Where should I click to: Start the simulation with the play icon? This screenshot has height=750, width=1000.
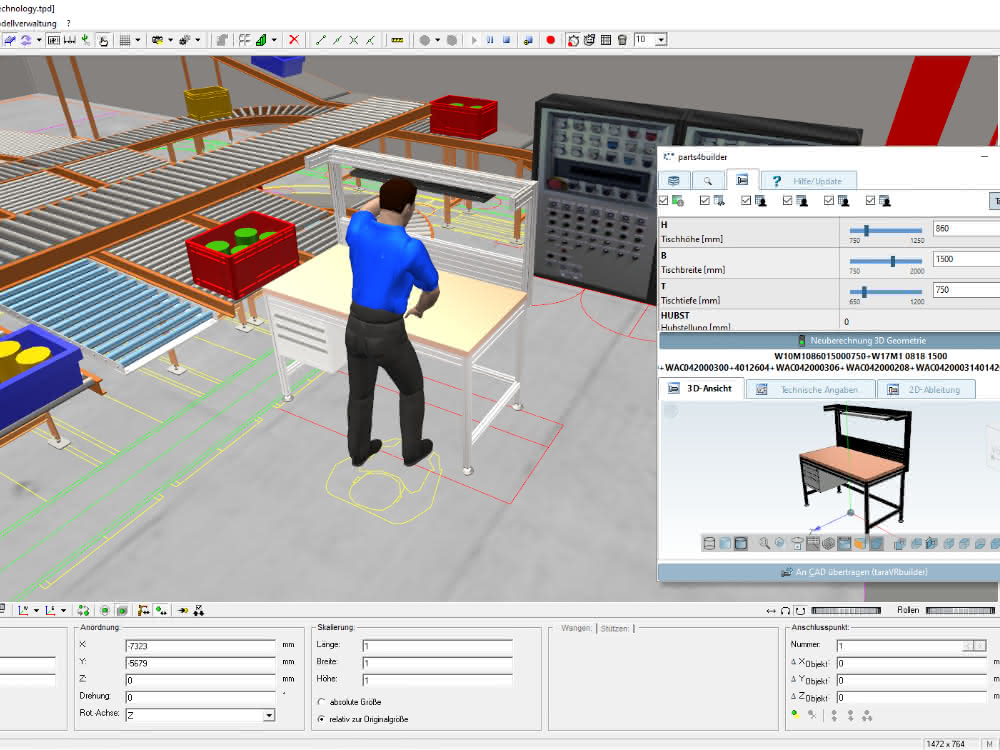(474, 40)
